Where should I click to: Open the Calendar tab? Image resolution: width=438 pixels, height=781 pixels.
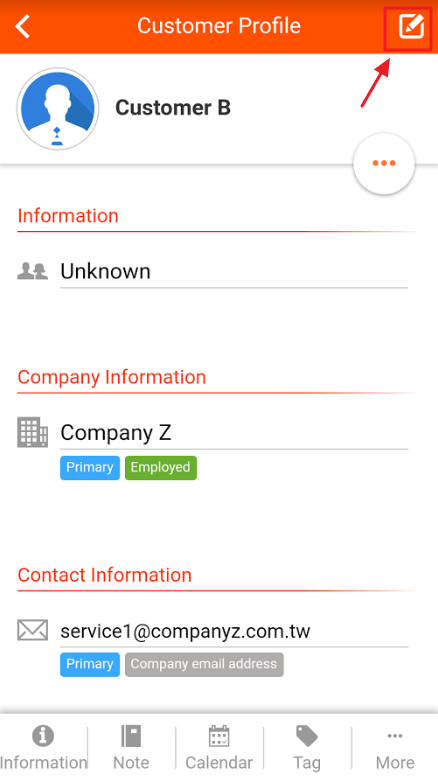coord(219,747)
